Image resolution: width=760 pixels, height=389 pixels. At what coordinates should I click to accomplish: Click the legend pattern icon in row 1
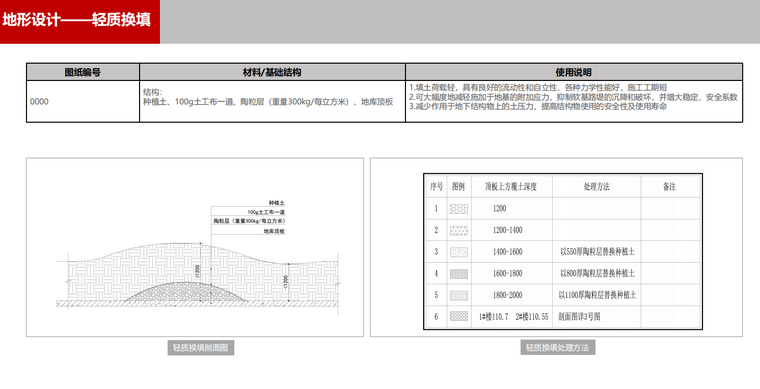[x=459, y=209]
